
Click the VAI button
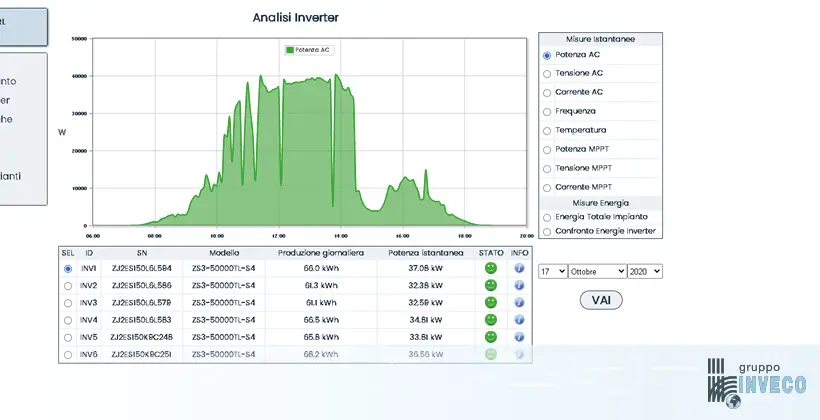(x=601, y=300)
